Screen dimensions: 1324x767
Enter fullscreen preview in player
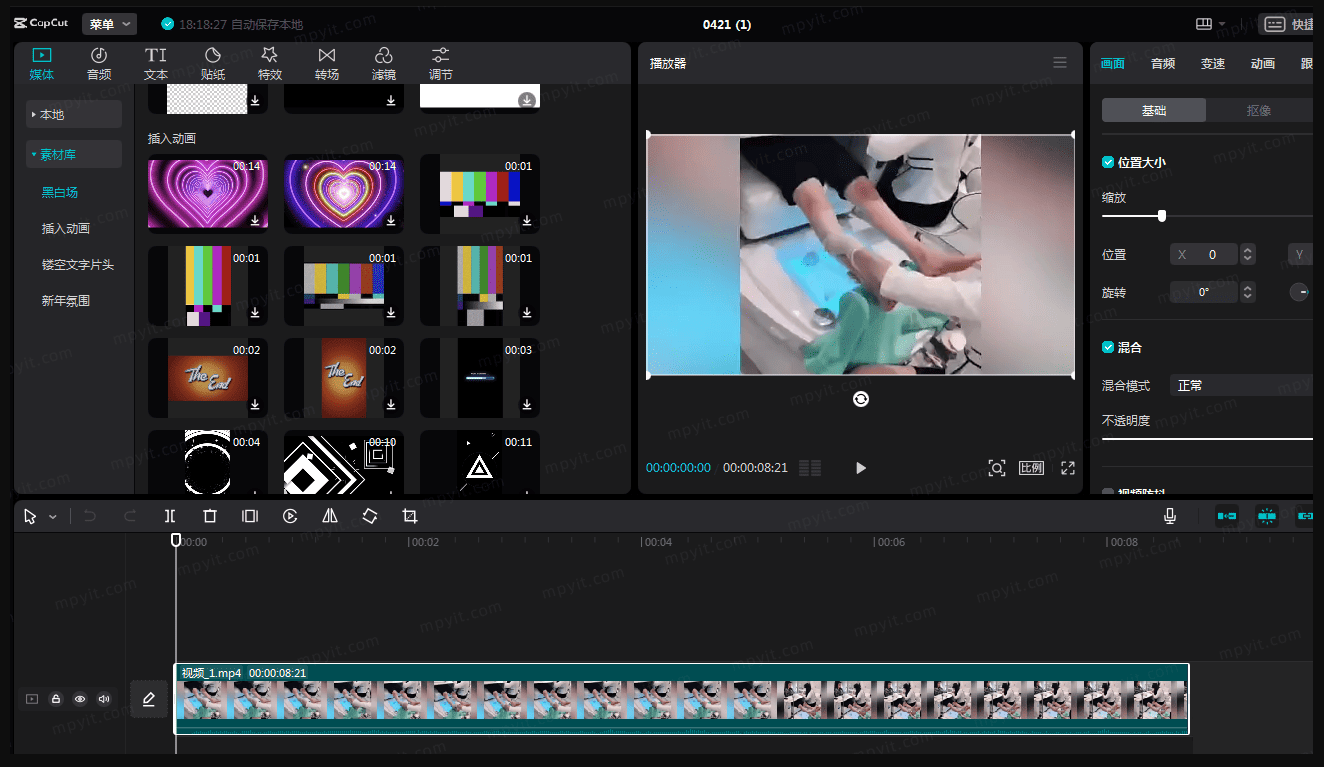(x=1067, y=468)
